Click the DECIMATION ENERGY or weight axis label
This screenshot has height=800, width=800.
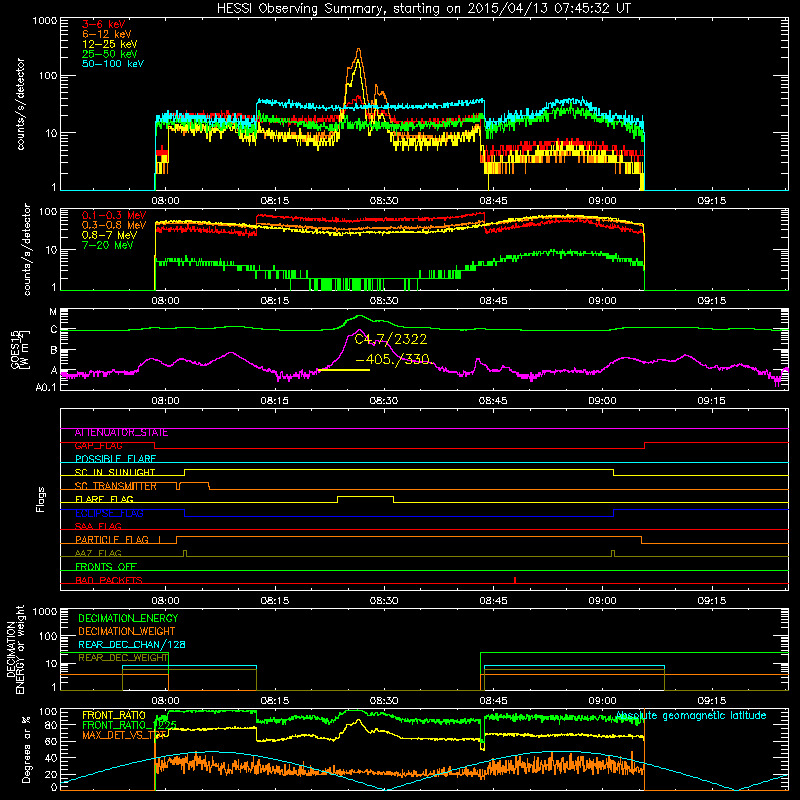[15, 649]
